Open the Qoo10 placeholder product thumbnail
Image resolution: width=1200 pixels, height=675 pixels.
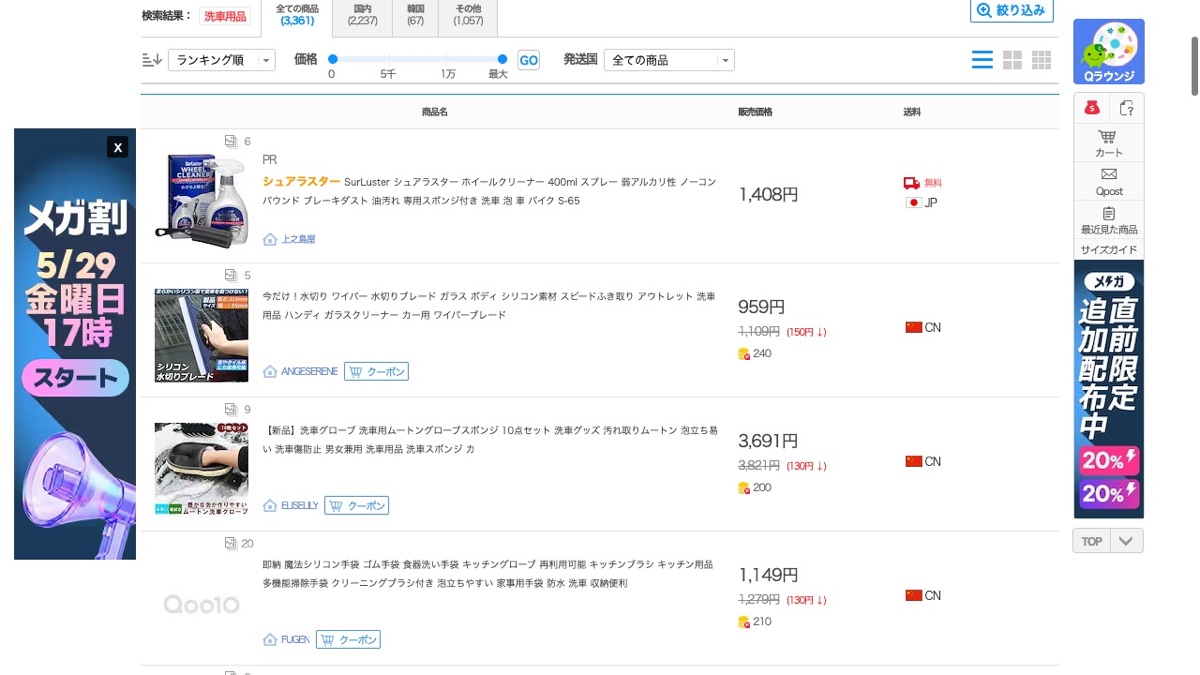pyautogui.click(x=201, y=604)
